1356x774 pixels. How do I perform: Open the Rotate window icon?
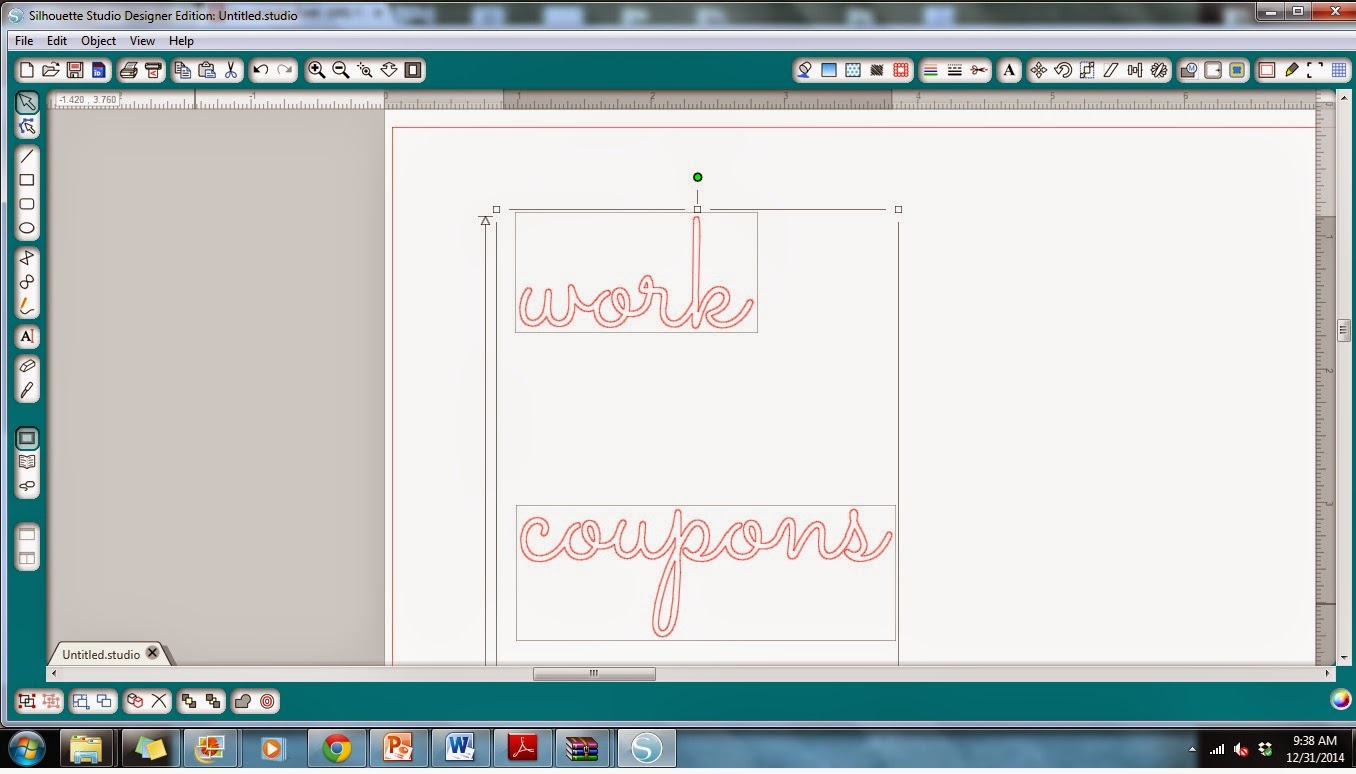pyautogui.click(x=1063, y=70)
